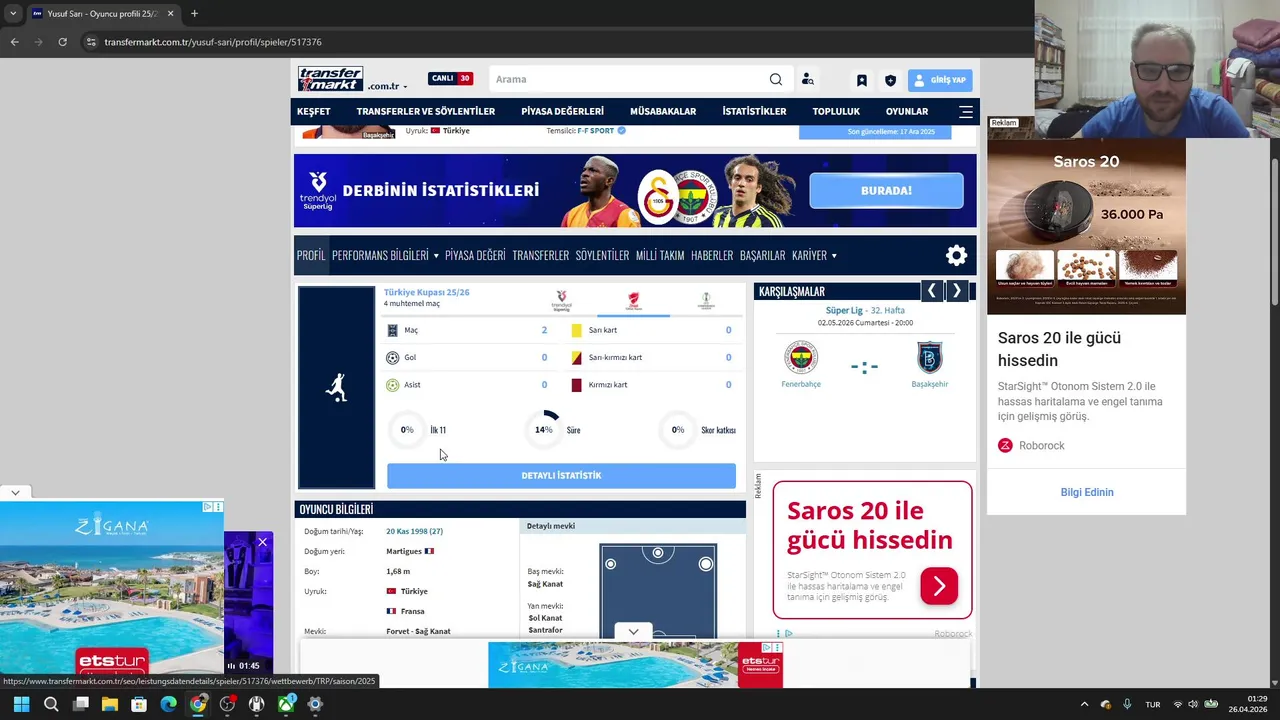1280x720 pixels.
Task: Click the Transfermarkt logo
Action: coord(330,79)
